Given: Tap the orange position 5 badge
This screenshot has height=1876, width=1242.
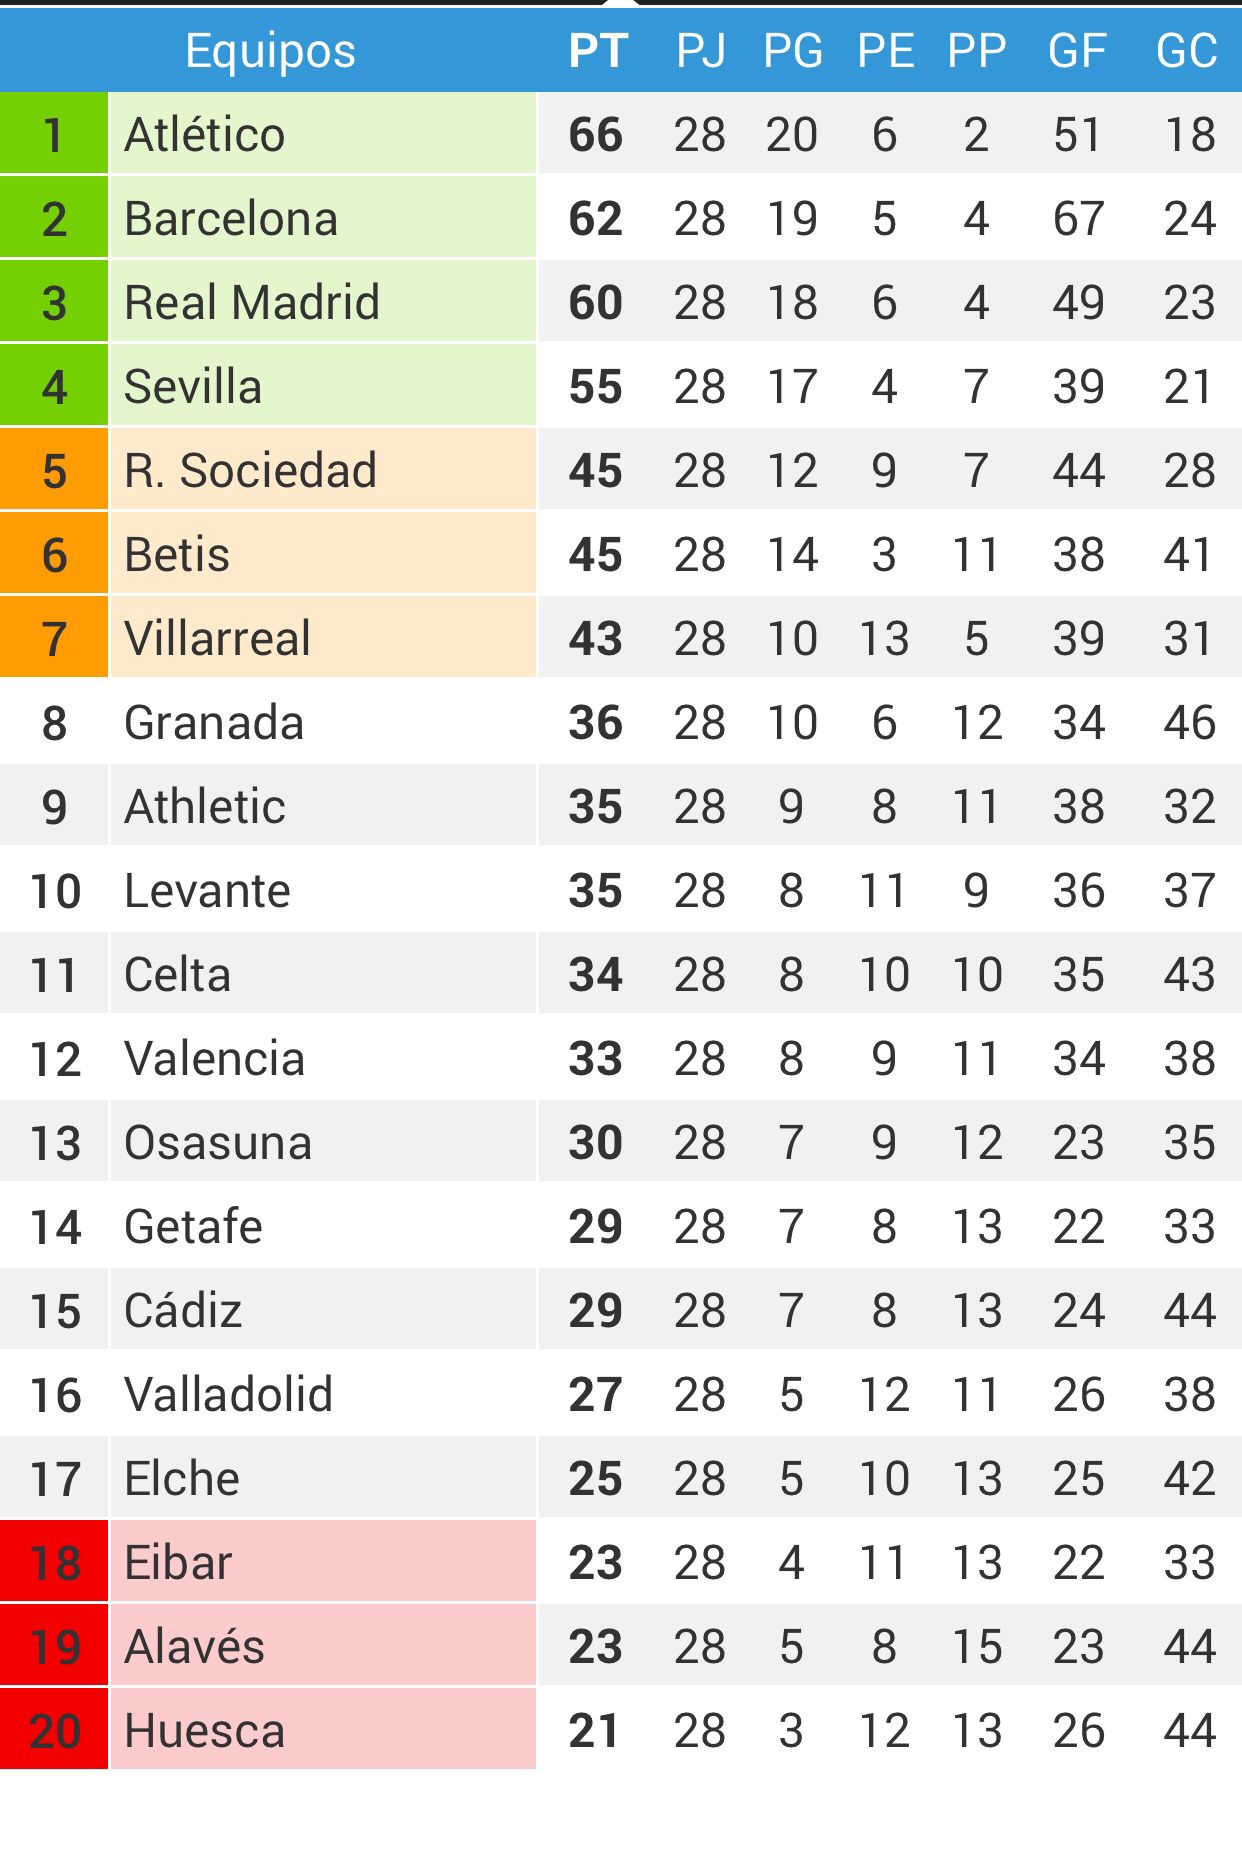Looking at the screenshot, I should pyautogui.click(x=54, y=469).
